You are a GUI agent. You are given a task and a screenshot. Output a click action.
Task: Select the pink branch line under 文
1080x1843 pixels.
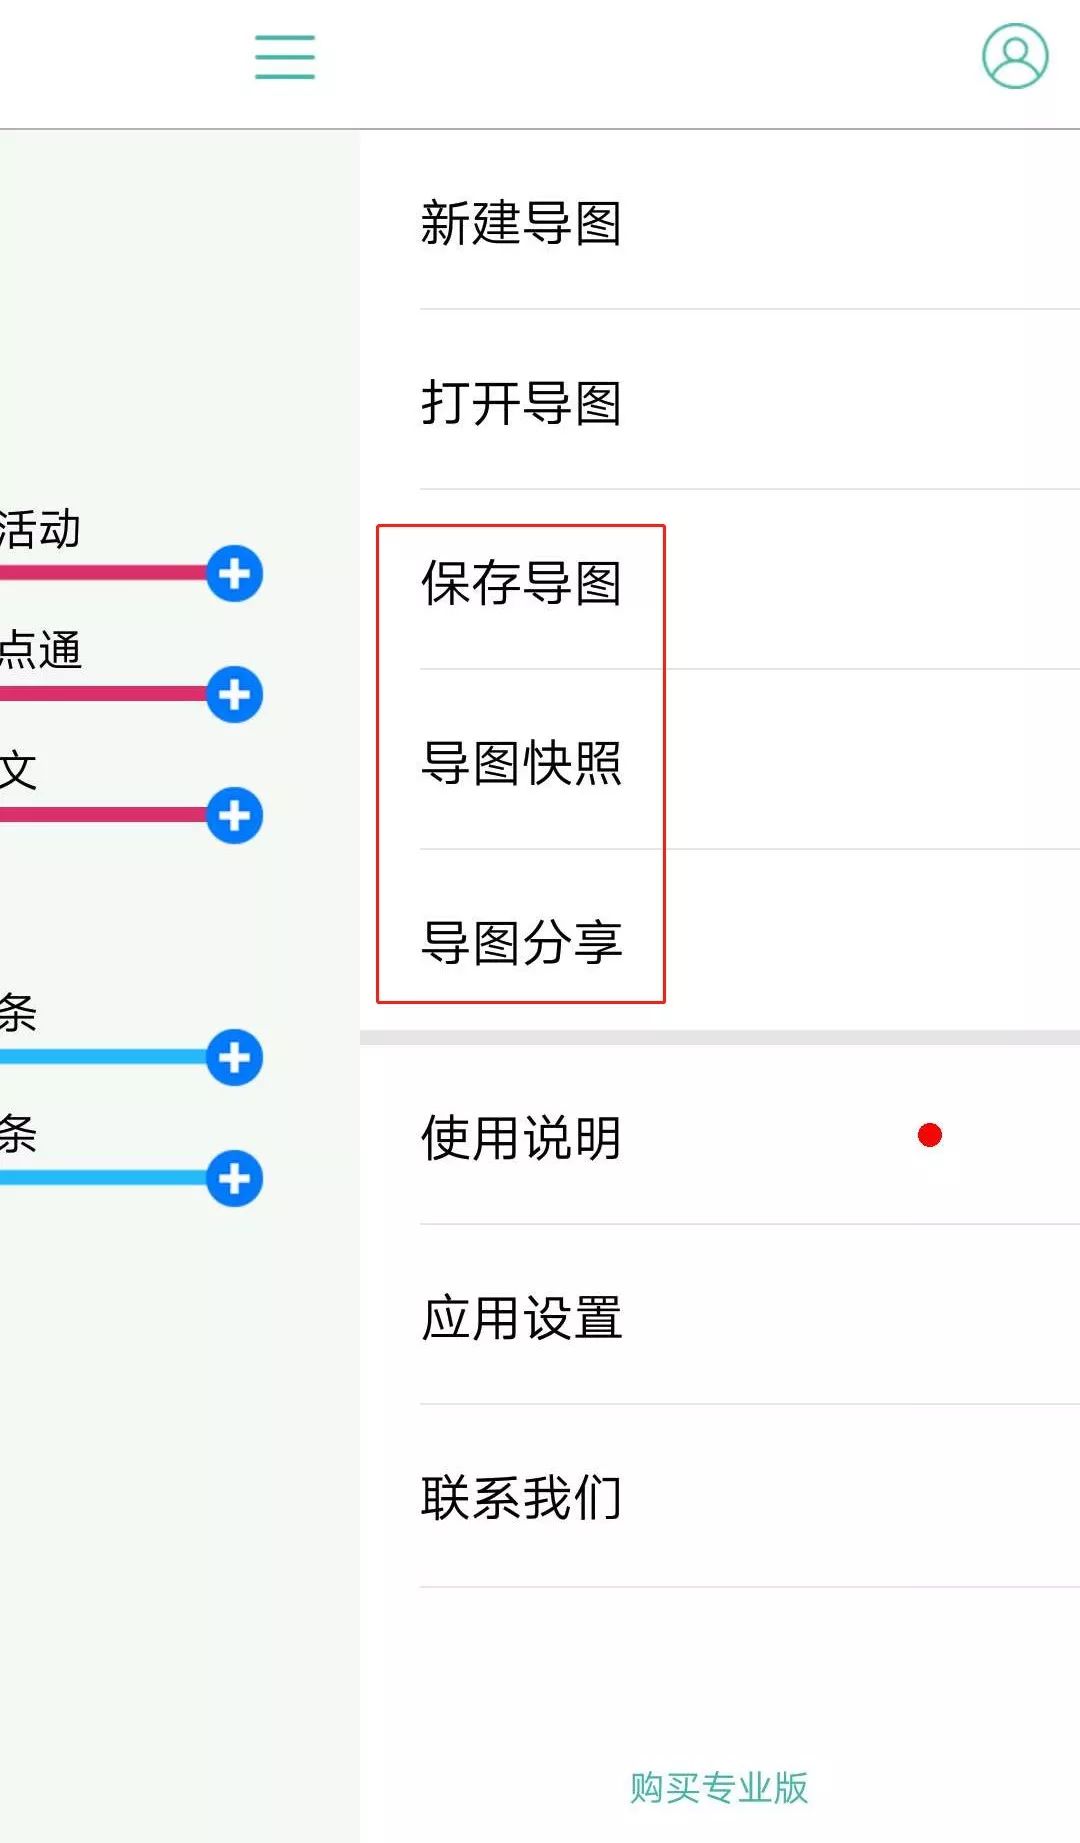pyautogui.click(x=104, y=815)
